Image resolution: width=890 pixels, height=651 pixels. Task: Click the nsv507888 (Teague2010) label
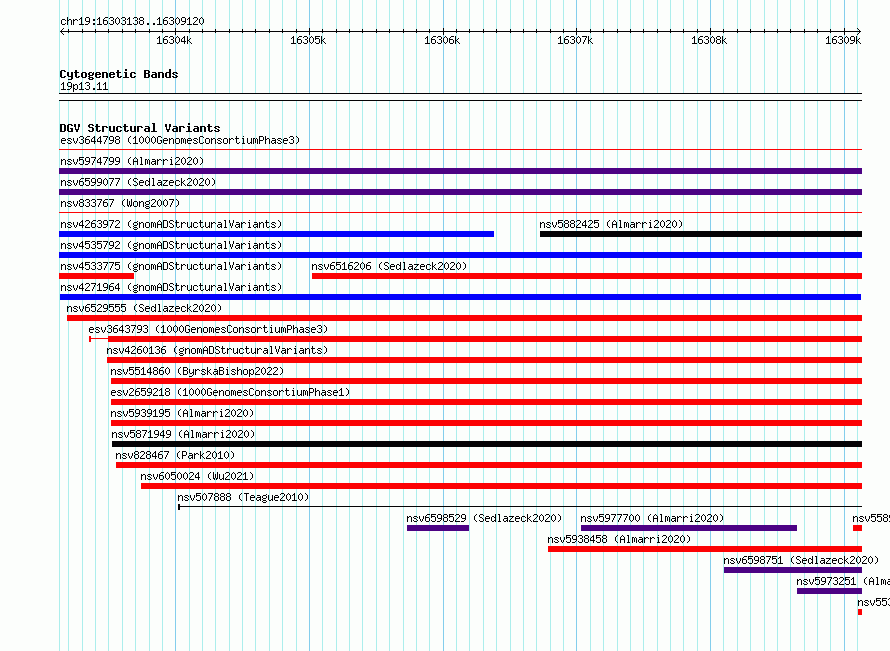click(243, 497)
